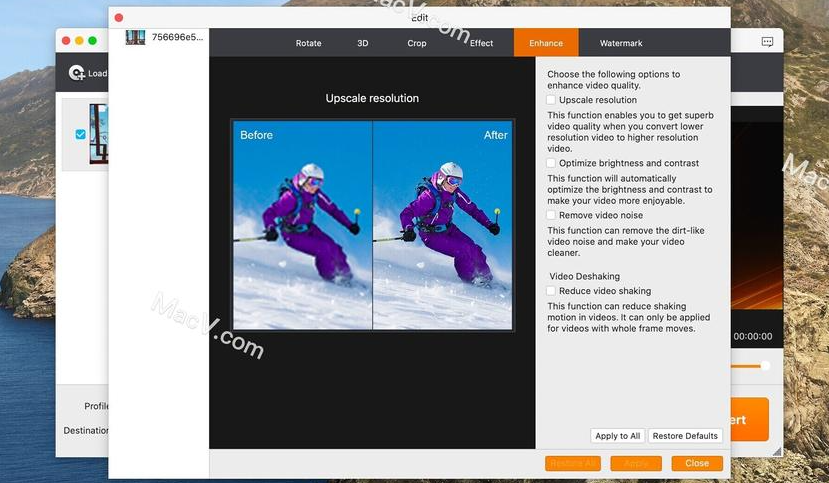The image size is (829, 483).
Task: Click the orange Apply button
Action: tap(636, 463)
